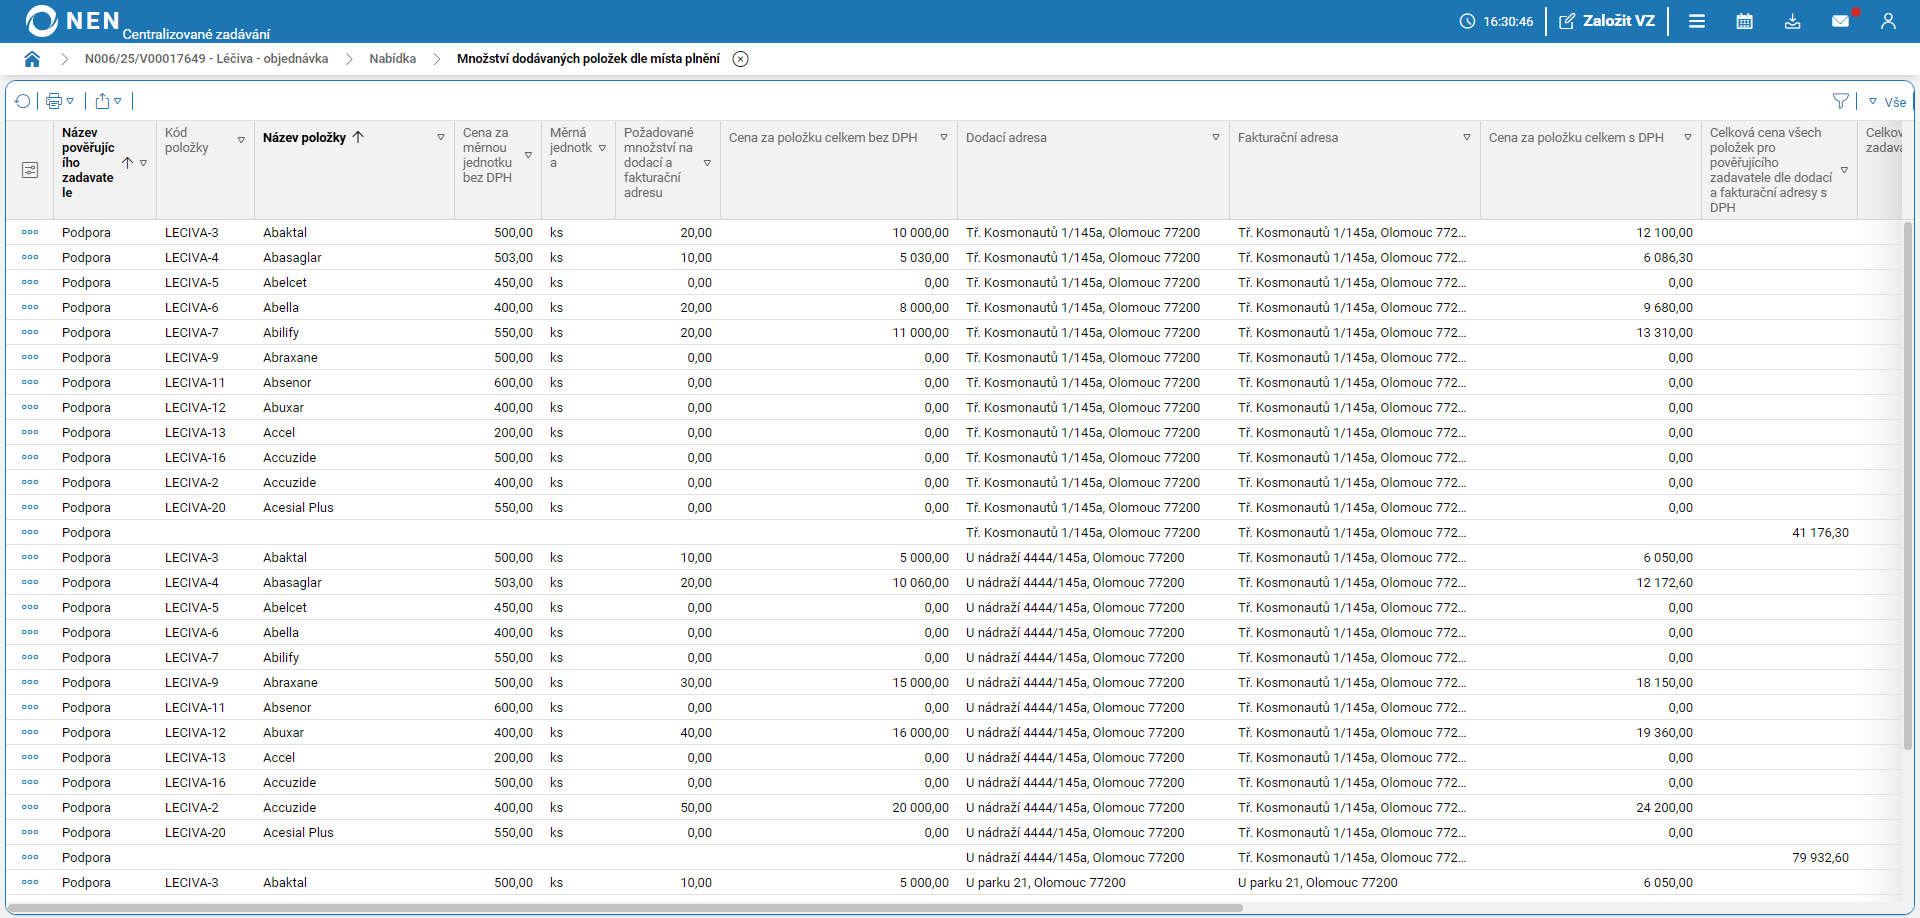Image resolution: width=1920 pixels, height=918 pixels.
Task: Open the messages envelope icon
Action: 1840,21
